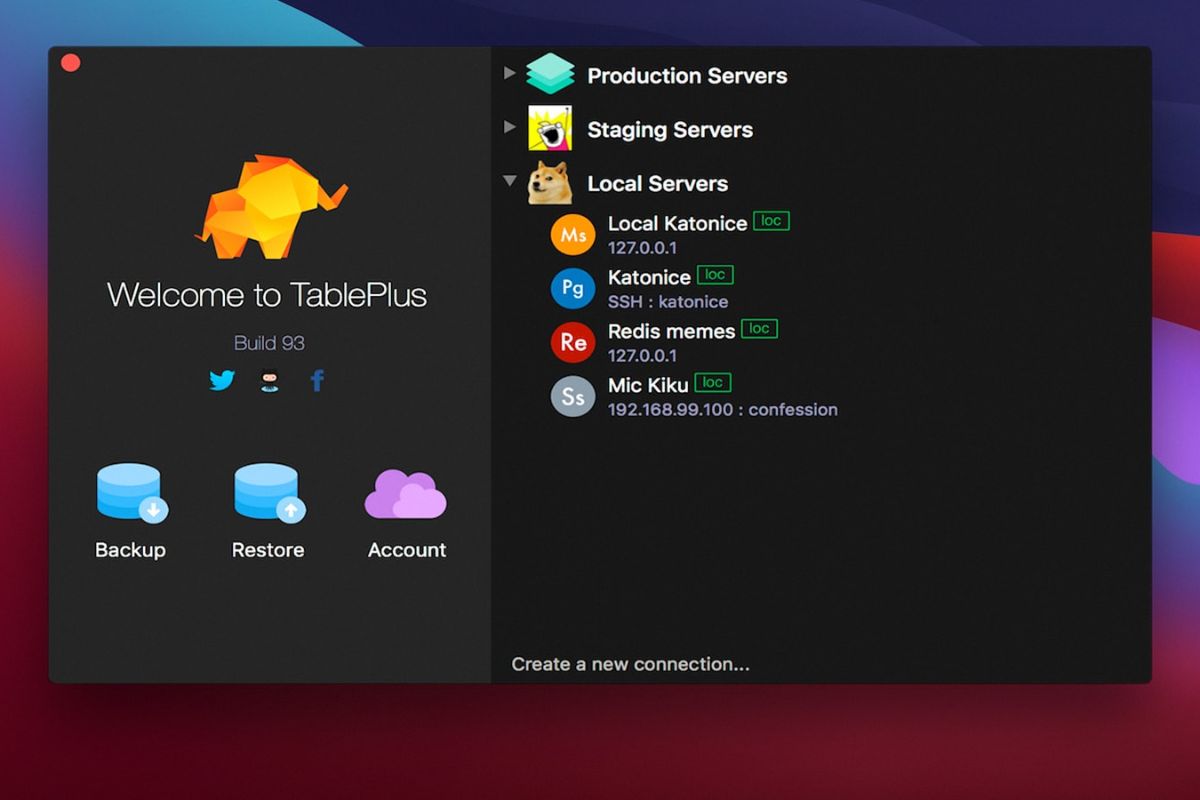Click the loc tag beside Local Katonice
The width and height of the screenshot is (1200, 800).
[x=771, y=221]
